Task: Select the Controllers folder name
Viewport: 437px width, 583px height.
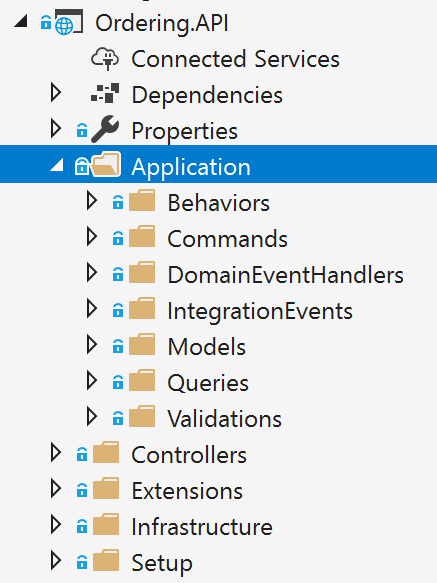Action: coord(189,455)
